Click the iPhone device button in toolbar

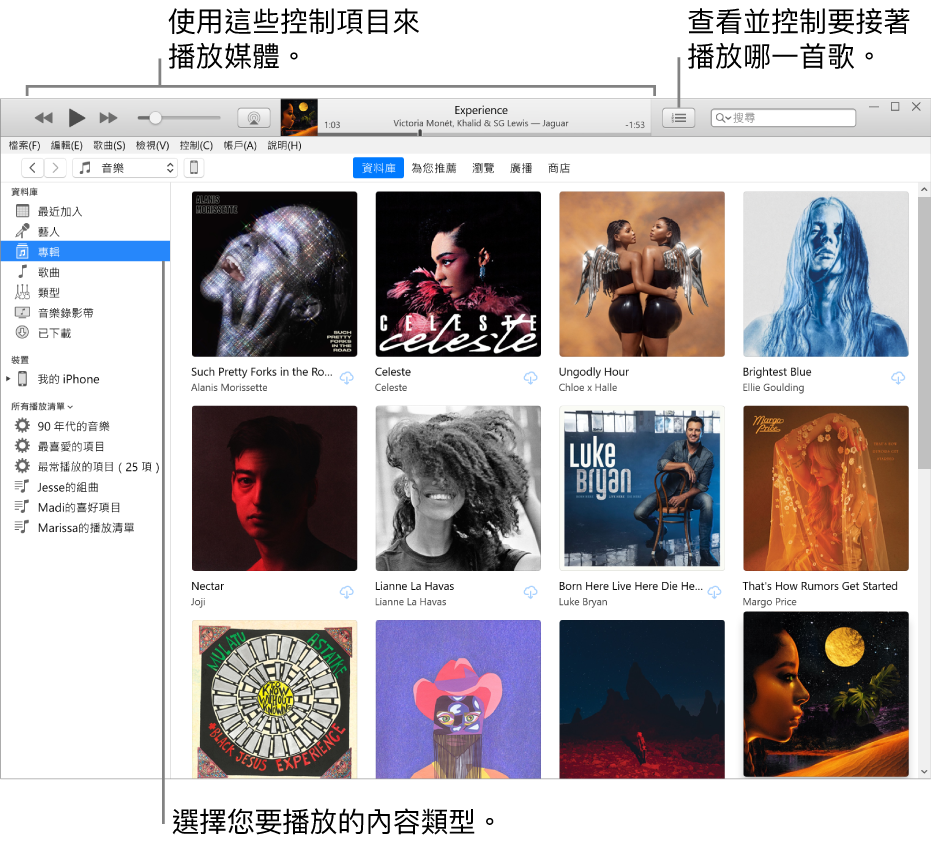[x=194, y=168]
